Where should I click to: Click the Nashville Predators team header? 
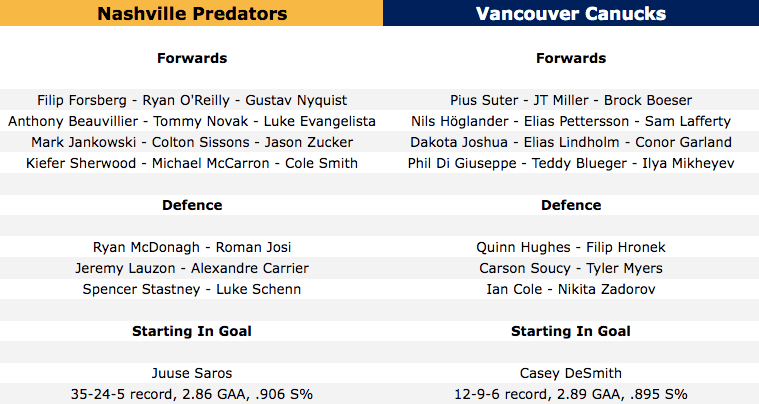pyautogui.click(x=192, y=14)
